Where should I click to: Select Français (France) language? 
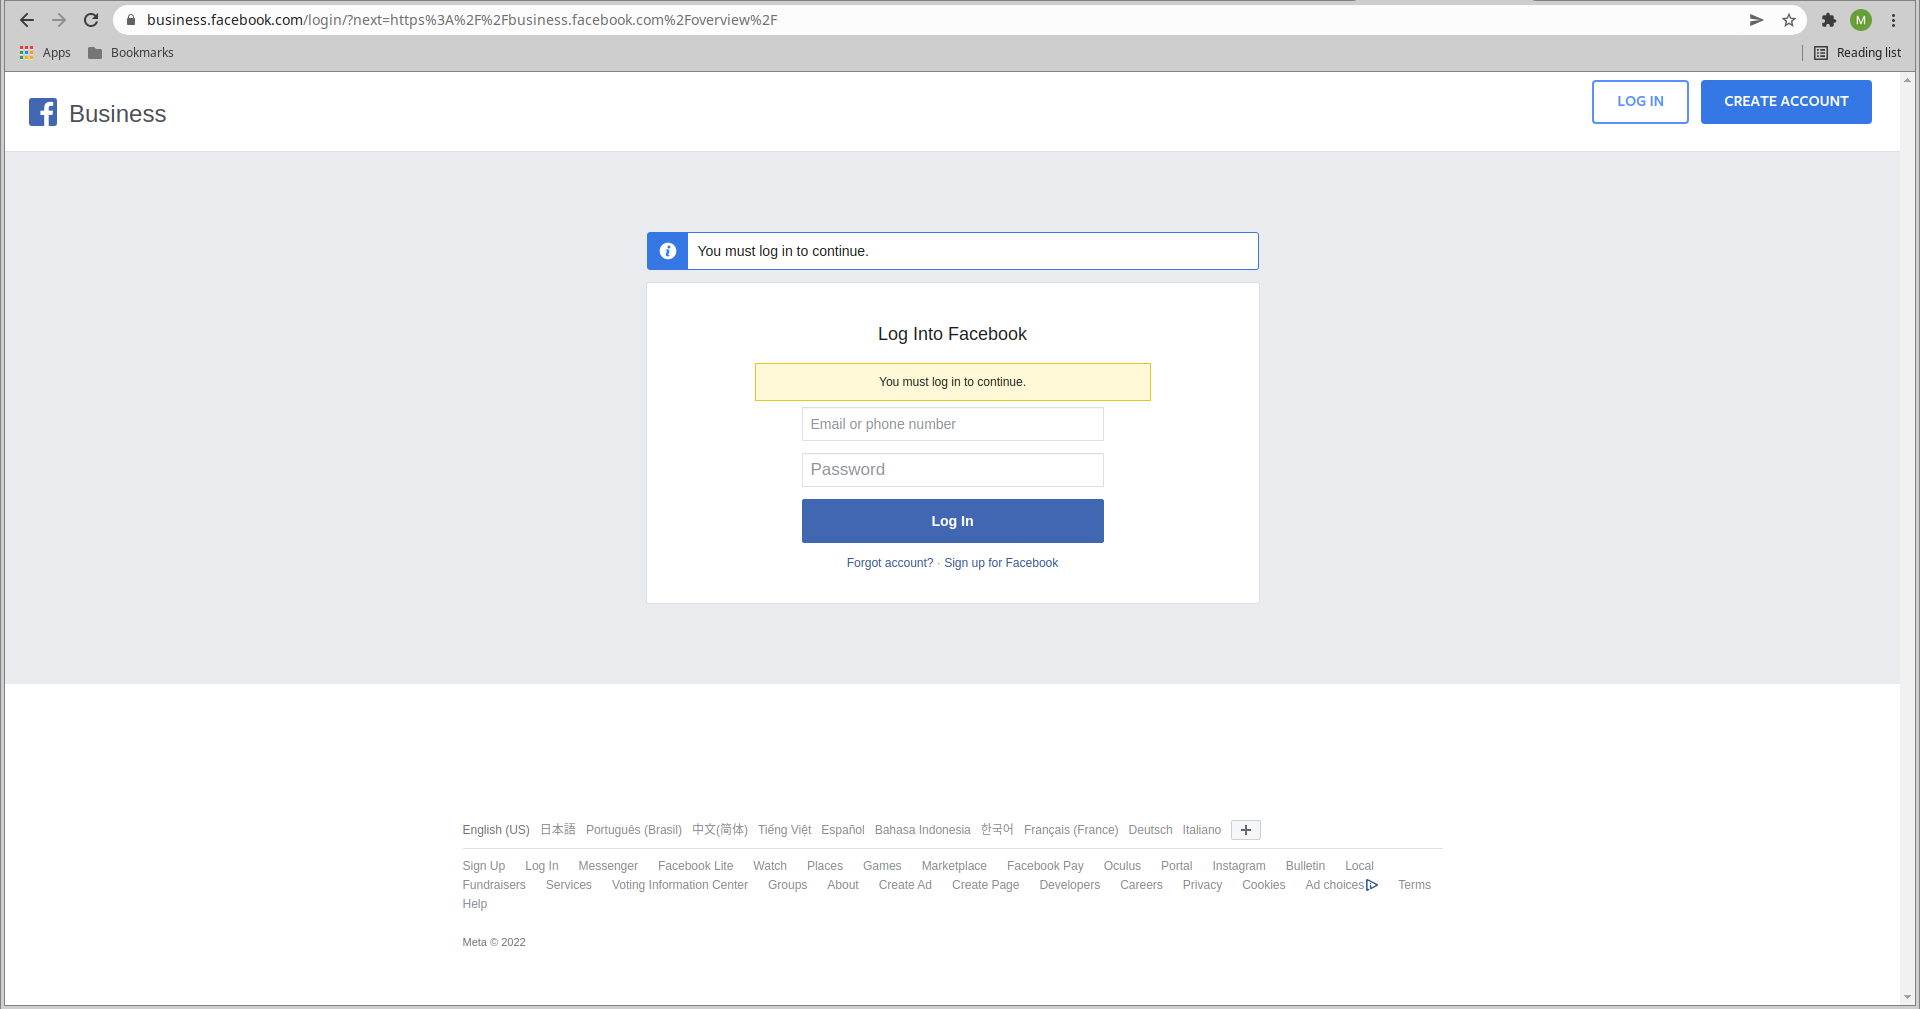pos(1071,830)
